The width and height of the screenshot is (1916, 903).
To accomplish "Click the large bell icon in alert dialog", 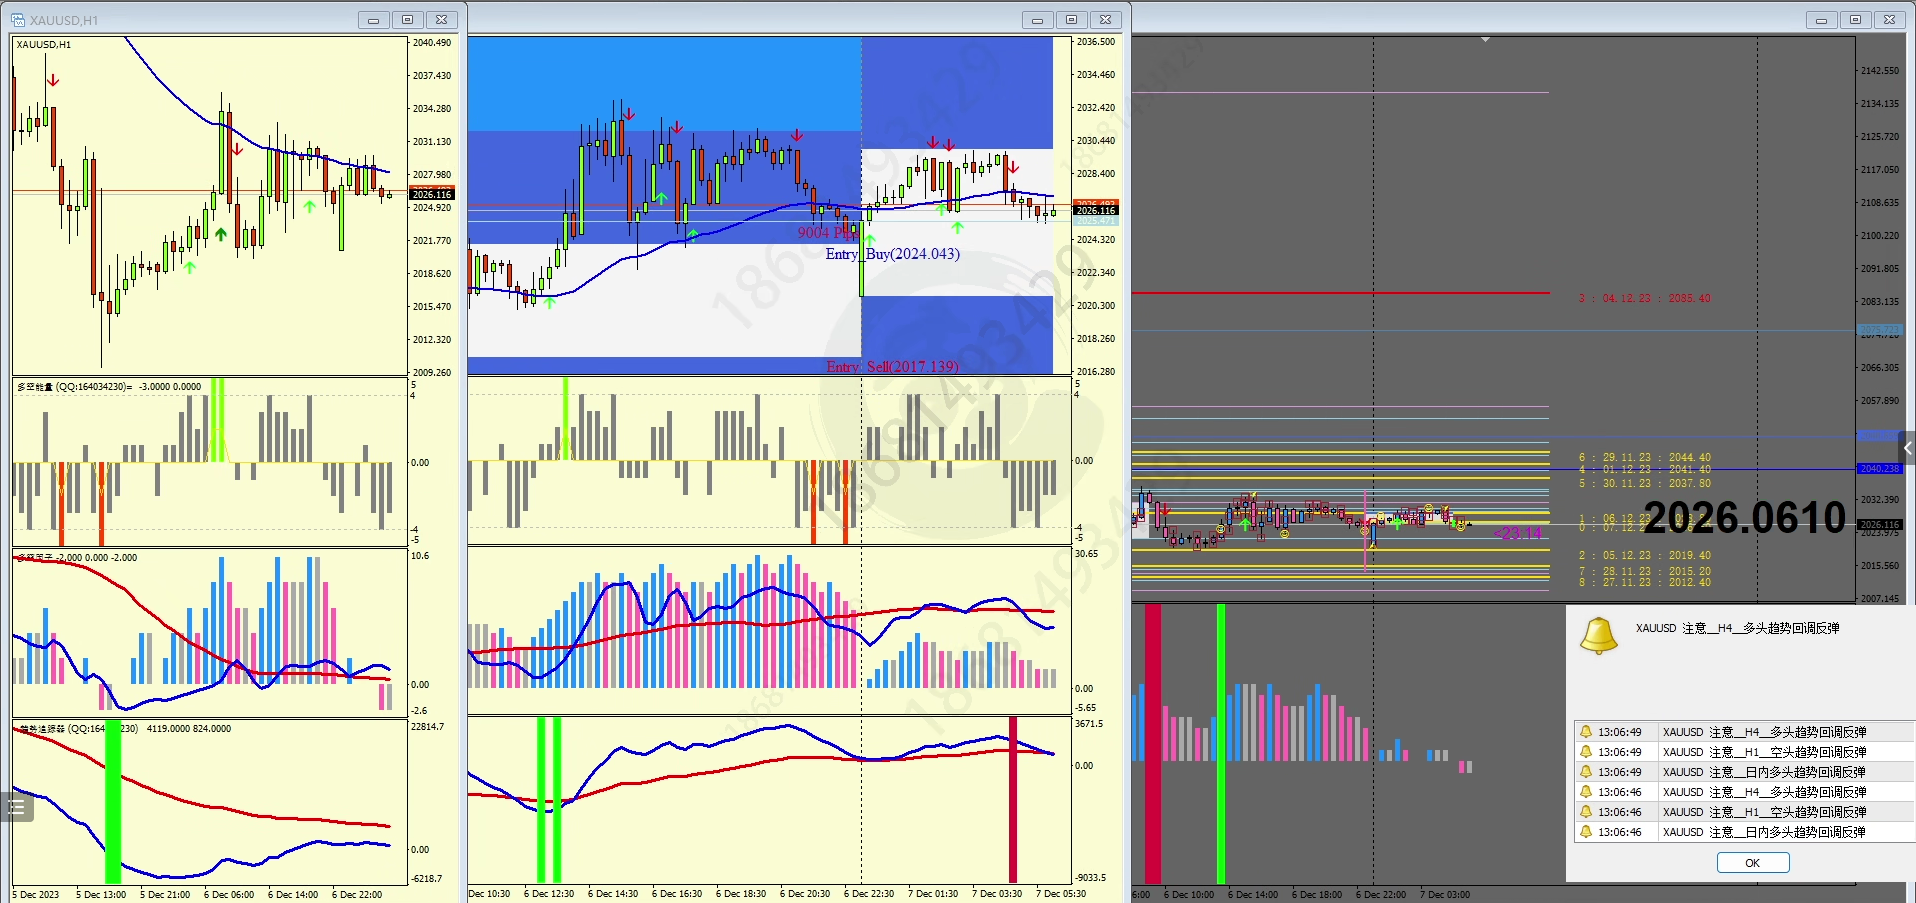I will [1598, 636].
